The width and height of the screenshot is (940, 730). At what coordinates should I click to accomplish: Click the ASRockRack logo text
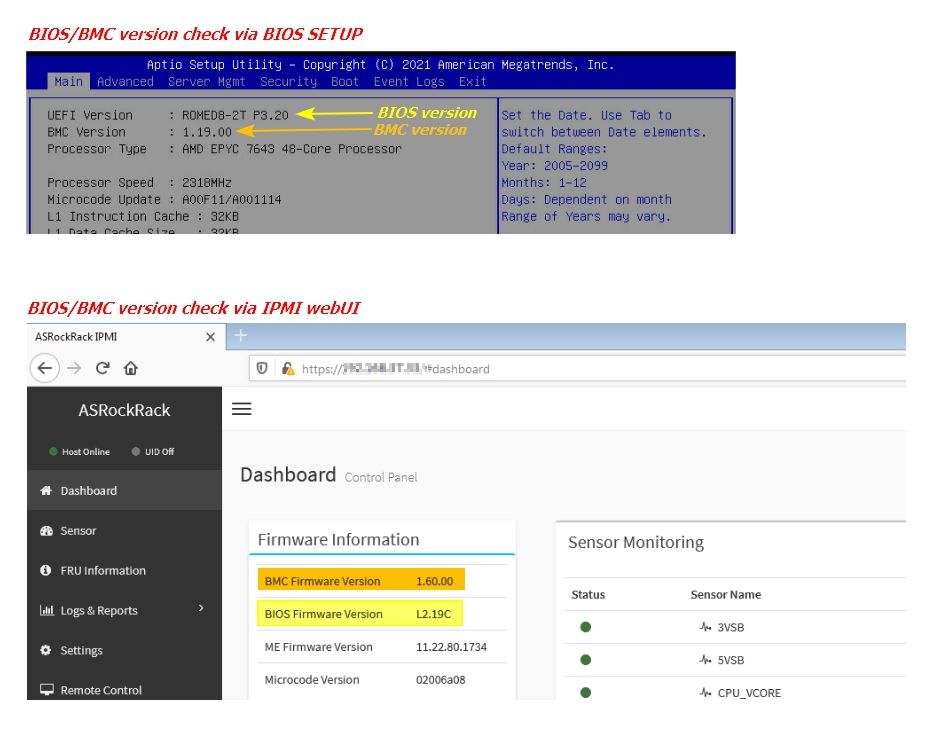pos(124,410)
